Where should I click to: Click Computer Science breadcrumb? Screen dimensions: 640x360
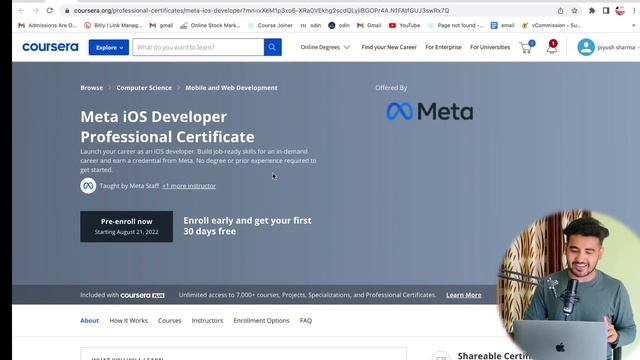pyautogui.click(x=144, y=88)
